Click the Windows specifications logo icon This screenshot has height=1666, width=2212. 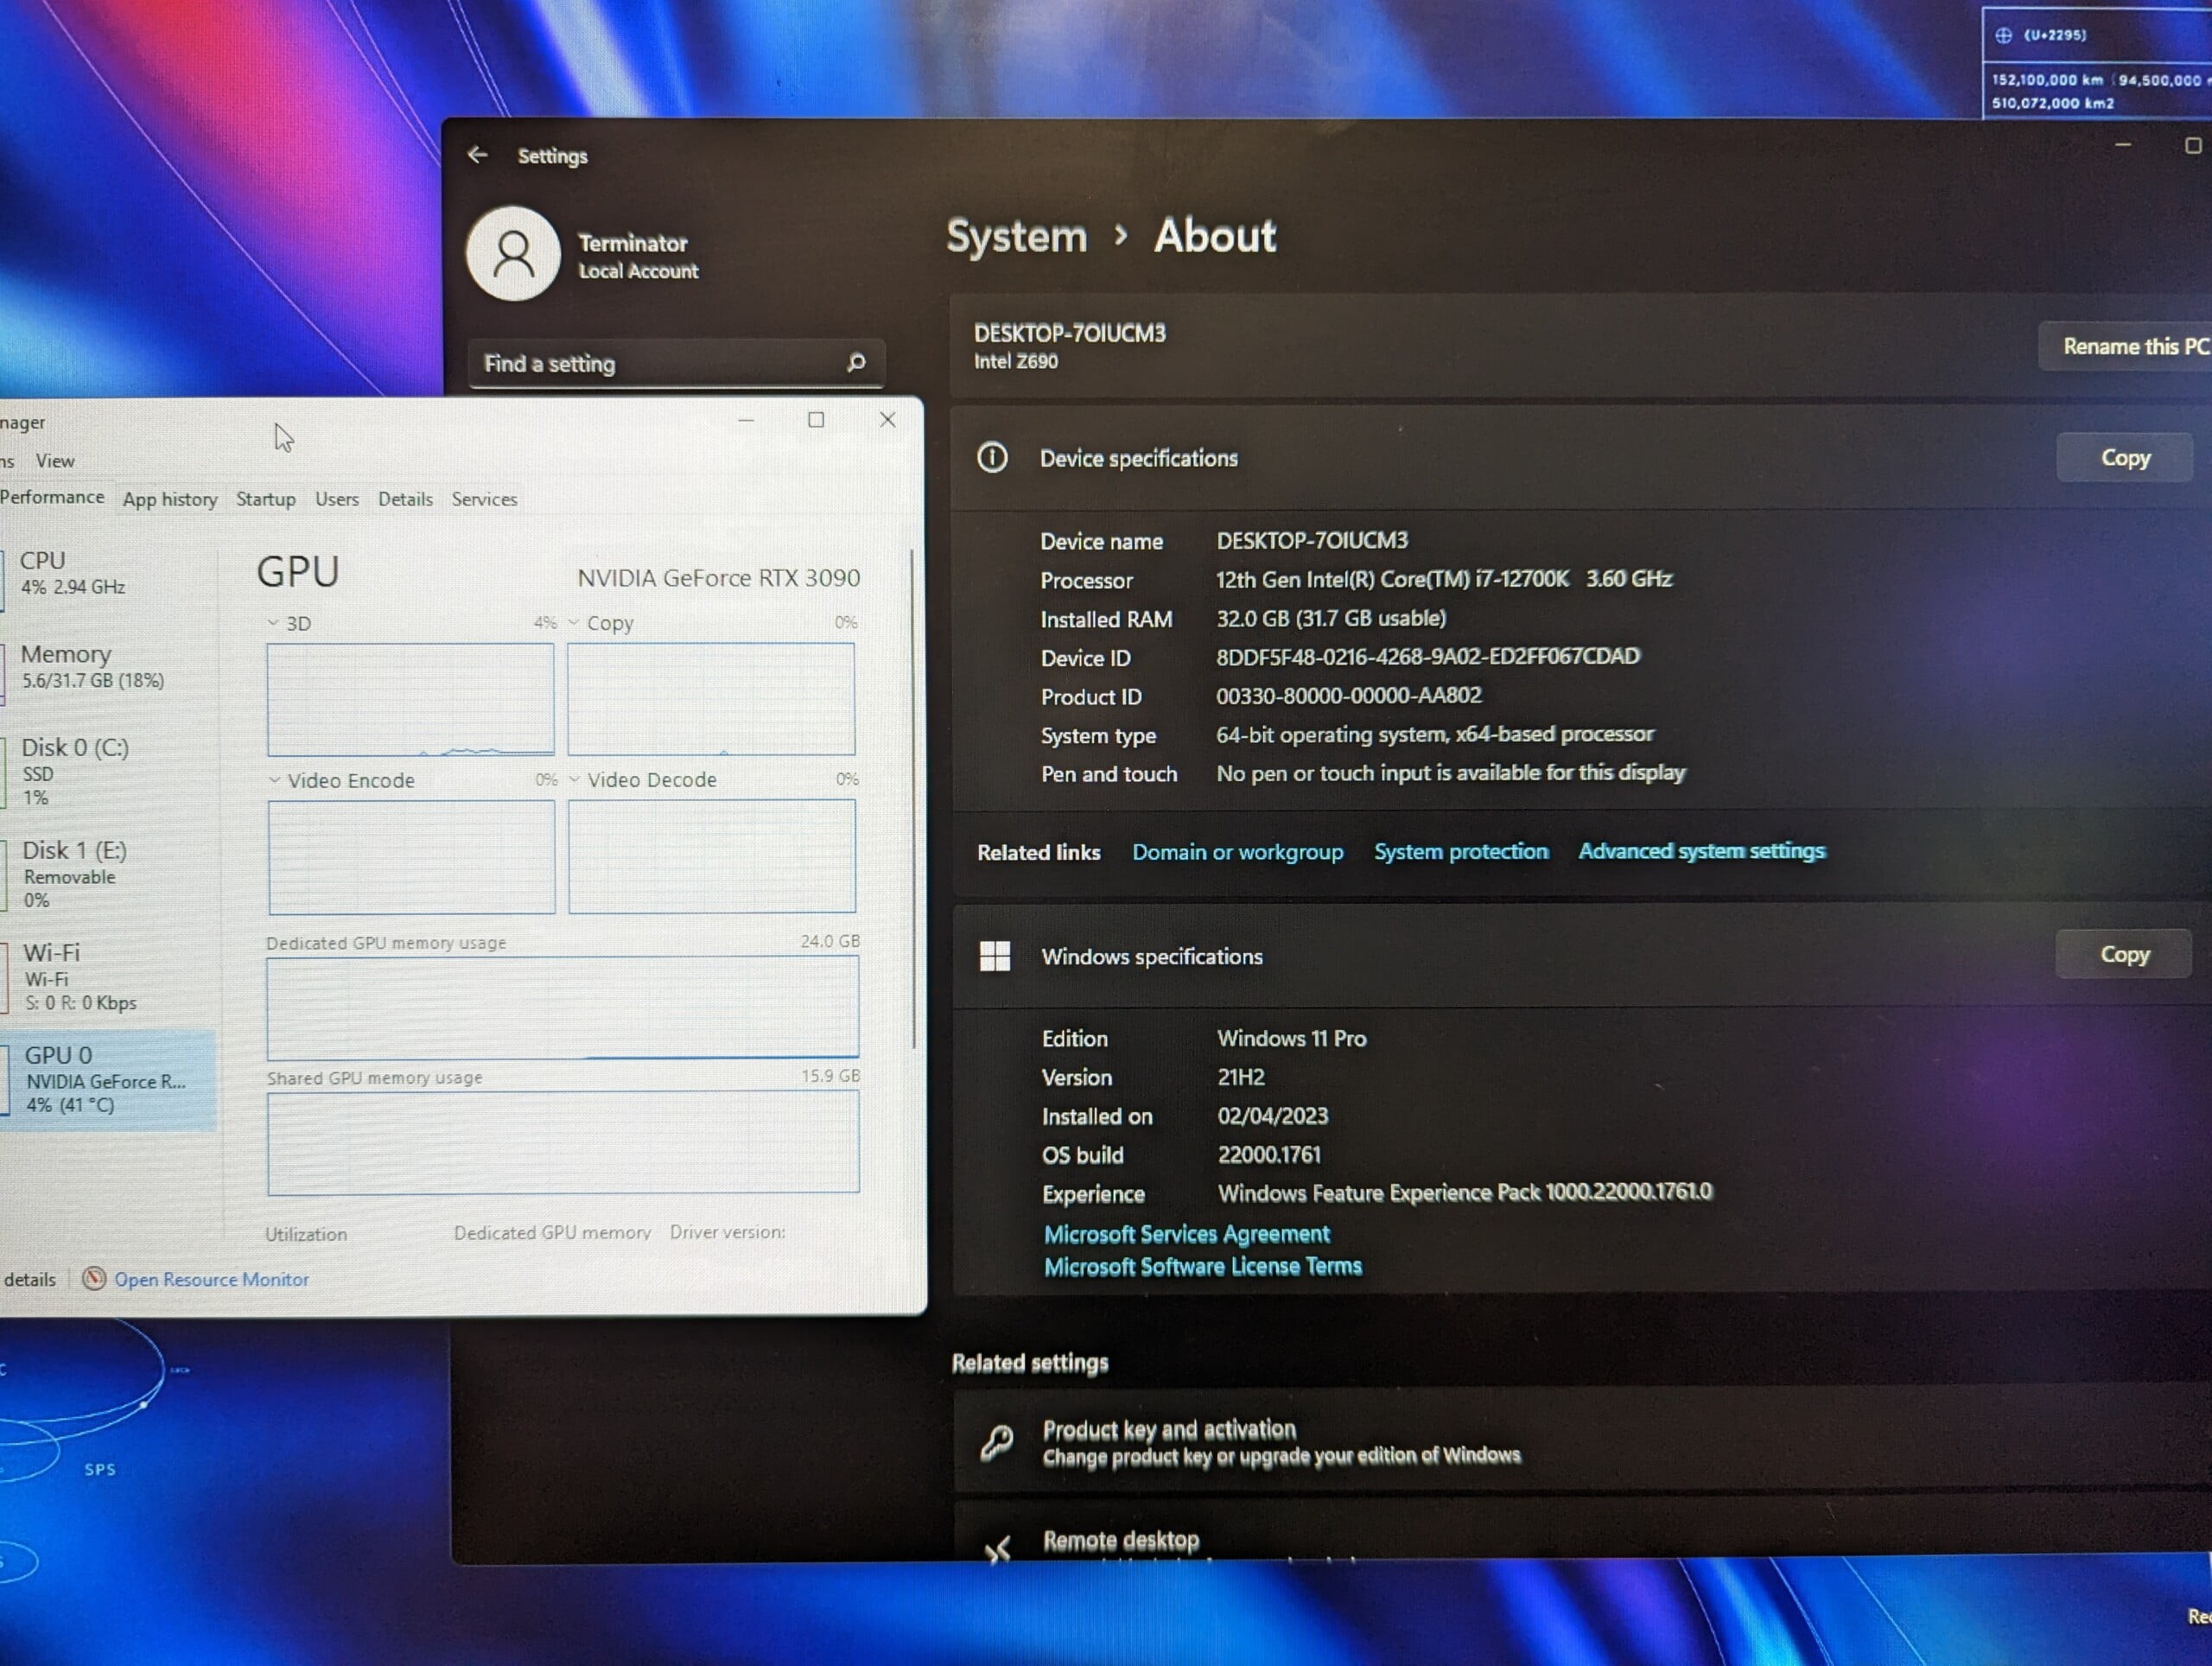tap(995, 956)
